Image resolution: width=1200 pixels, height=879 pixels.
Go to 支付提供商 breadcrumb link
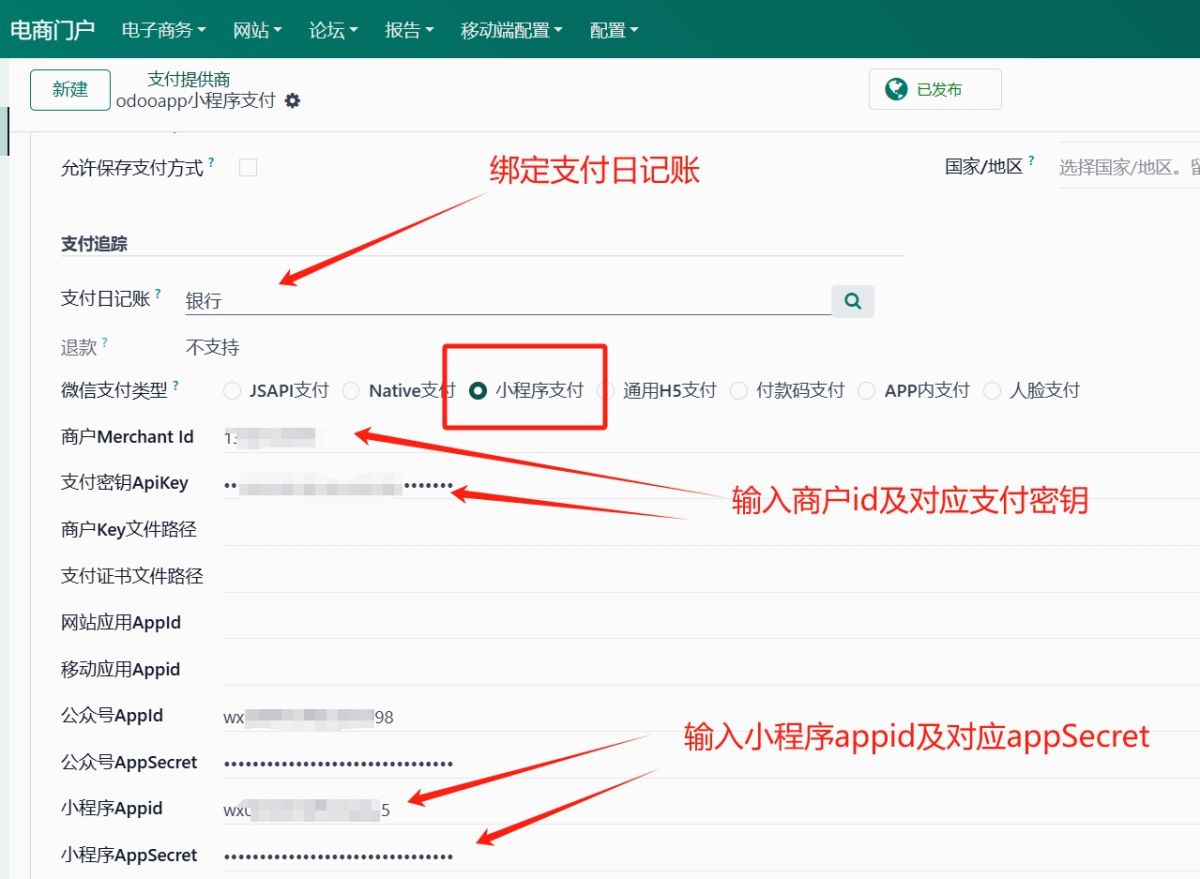click(x=189, y=79)
